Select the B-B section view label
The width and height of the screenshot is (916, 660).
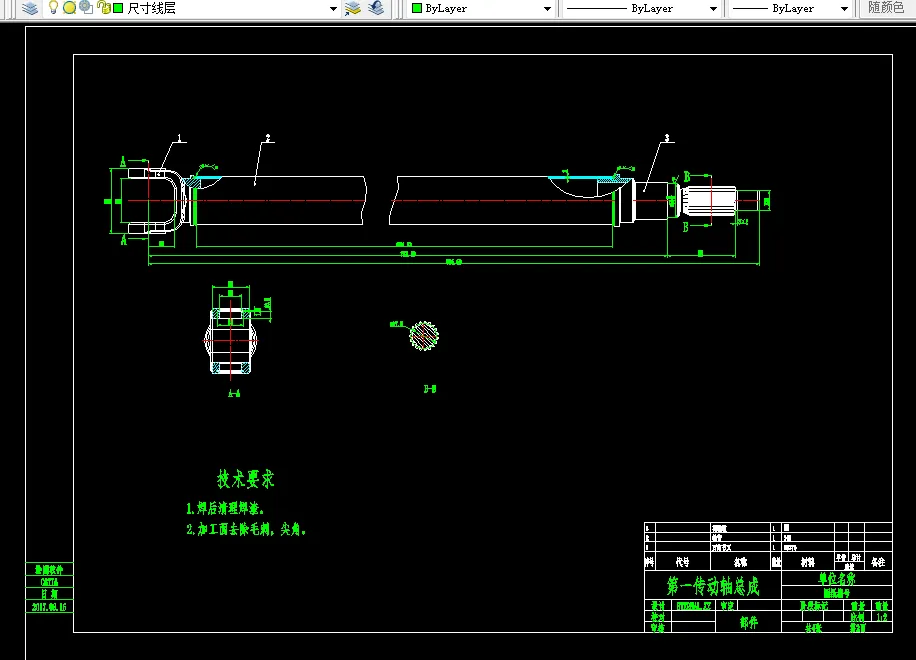430,389
